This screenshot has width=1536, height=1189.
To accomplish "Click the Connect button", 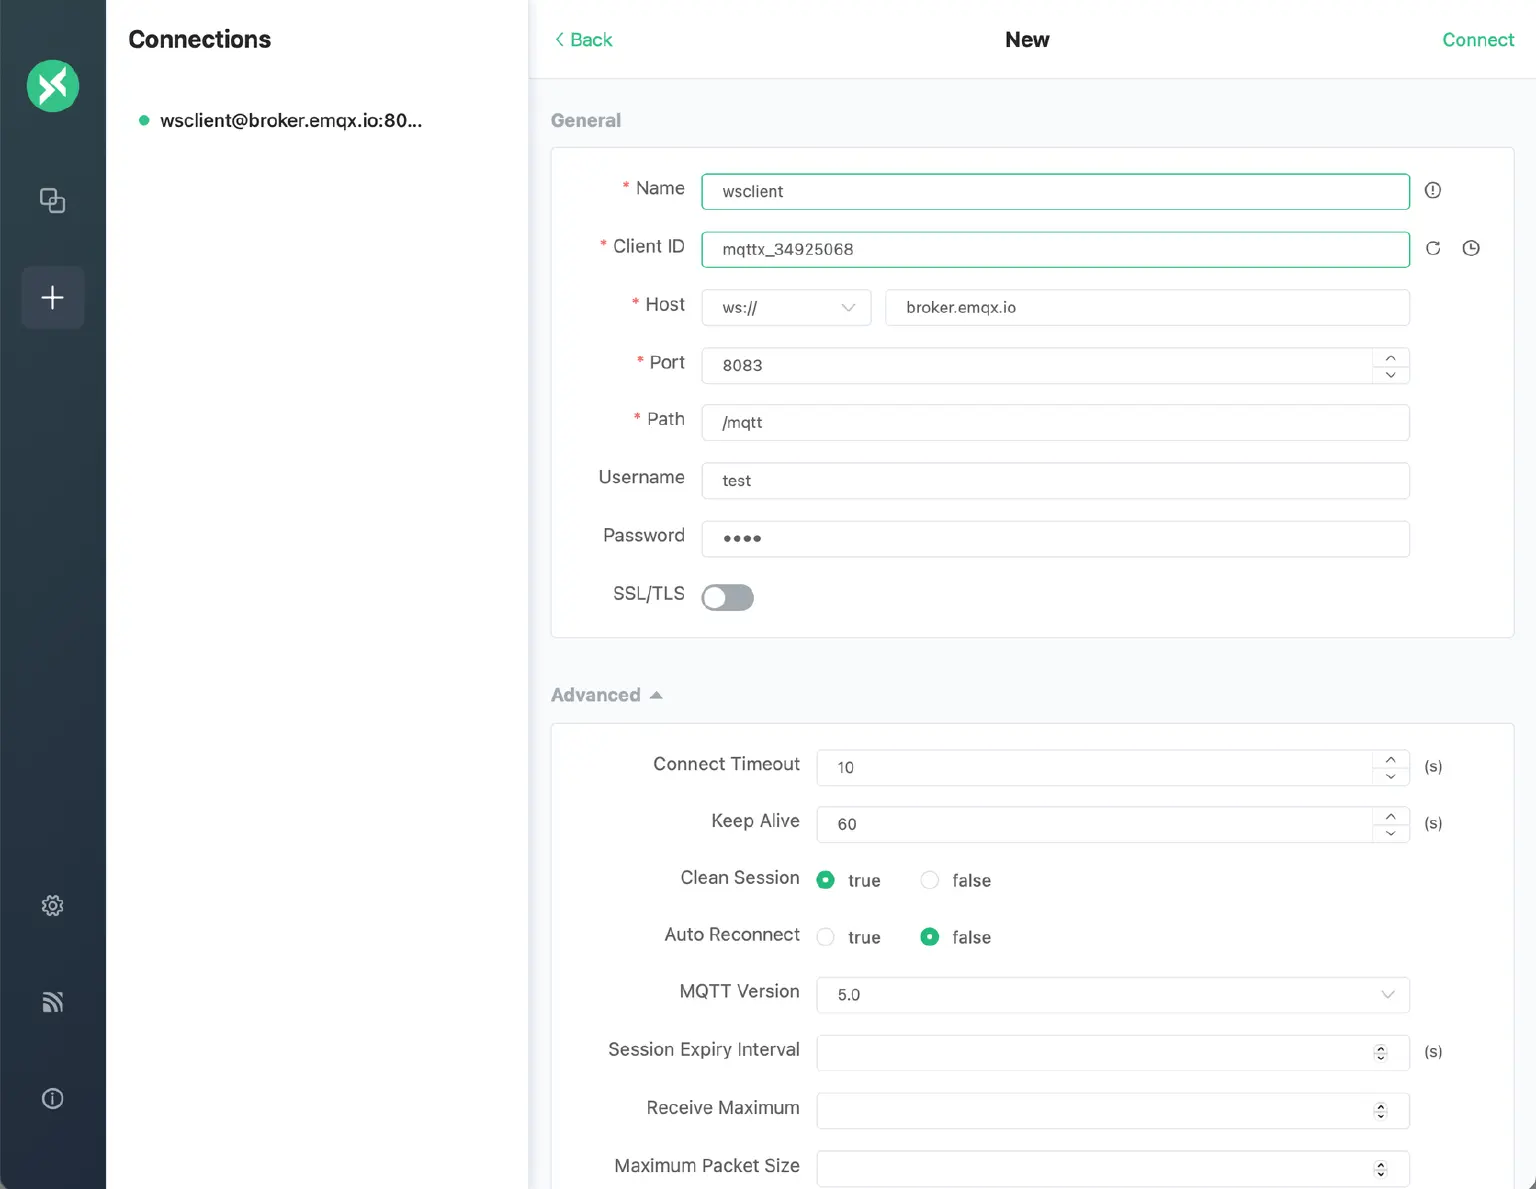I will coord(1478,40).
